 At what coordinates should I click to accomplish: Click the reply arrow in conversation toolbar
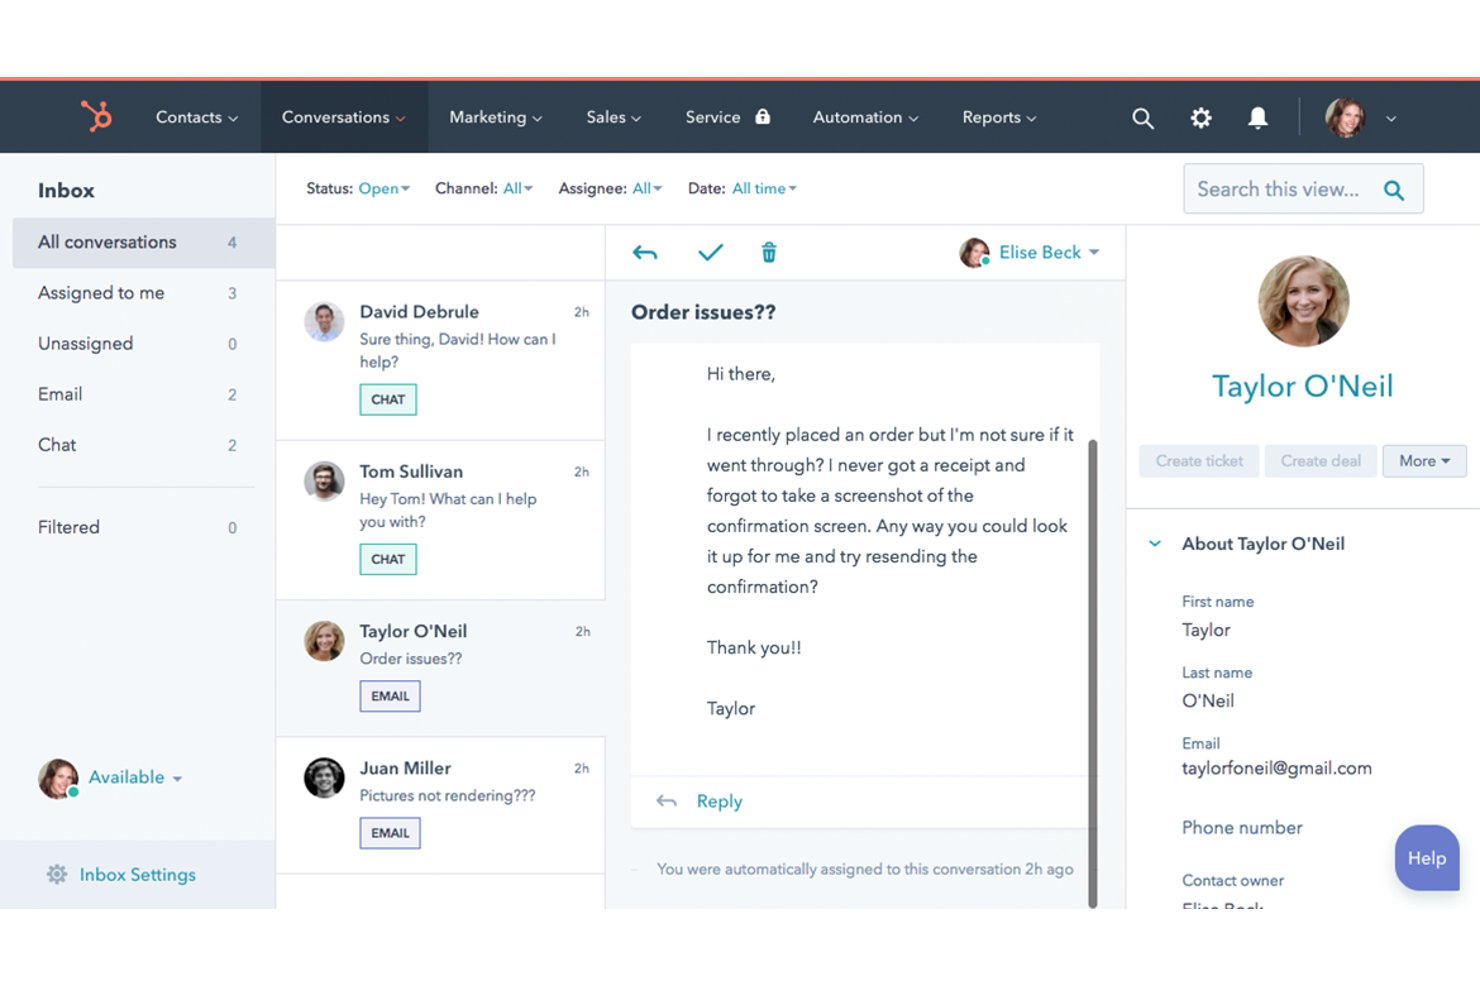tap(645, 253)
